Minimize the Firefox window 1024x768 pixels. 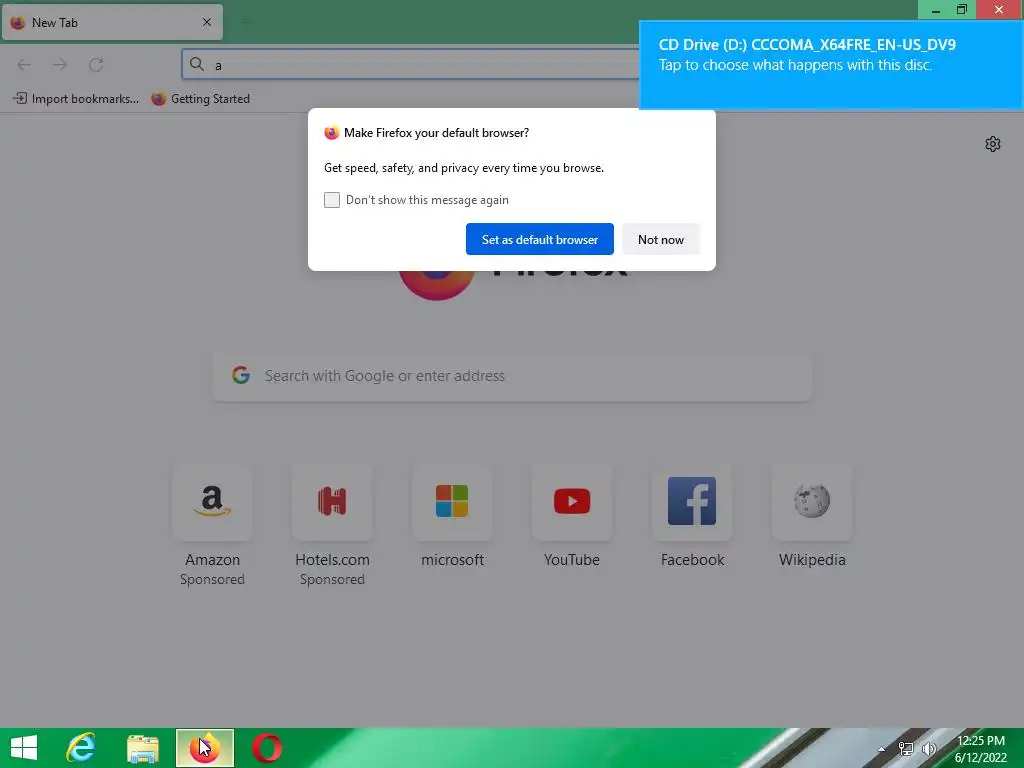tap(935, 9)
